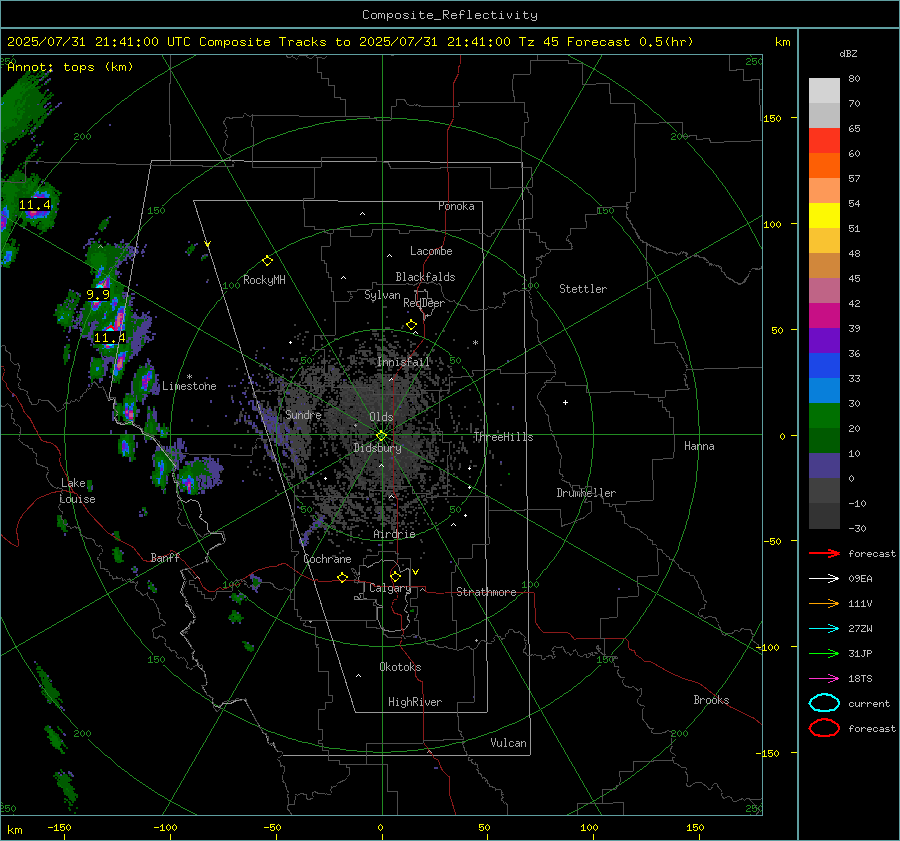Click the Stettler town label

coord(583,289)
